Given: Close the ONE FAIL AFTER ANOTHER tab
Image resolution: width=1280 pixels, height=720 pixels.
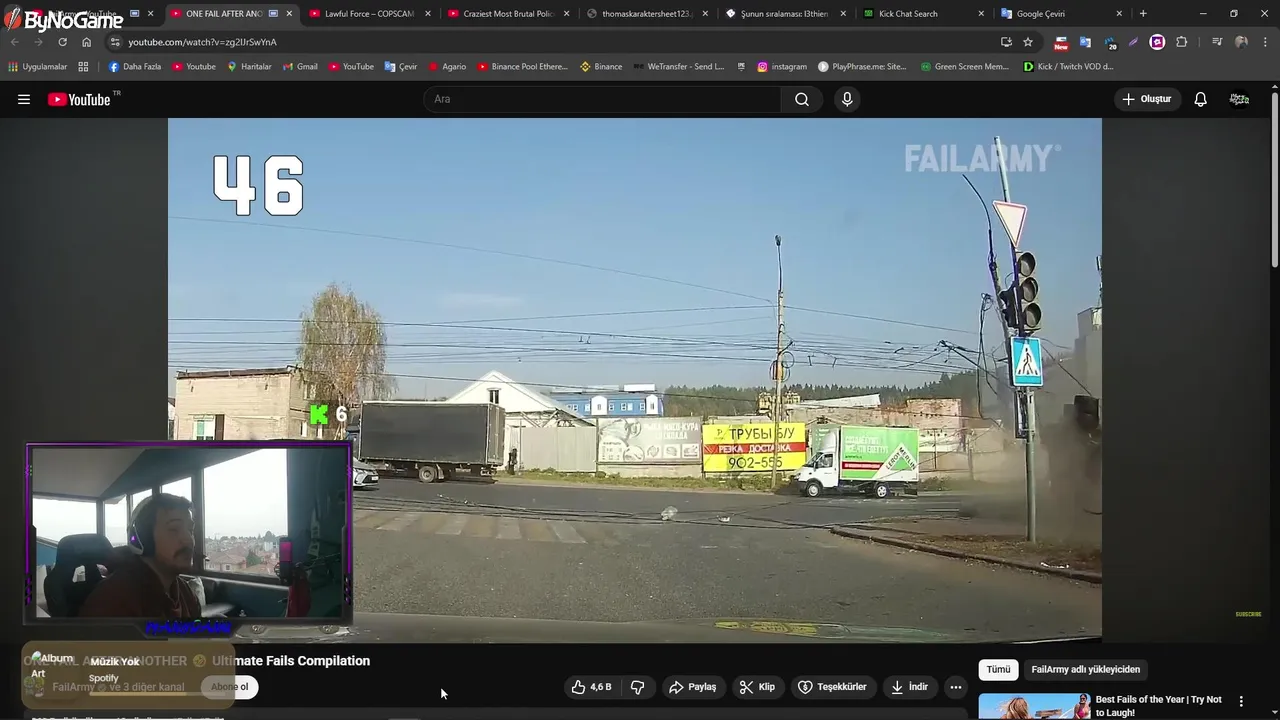Looking at the screenshot, I should point(290,14).
